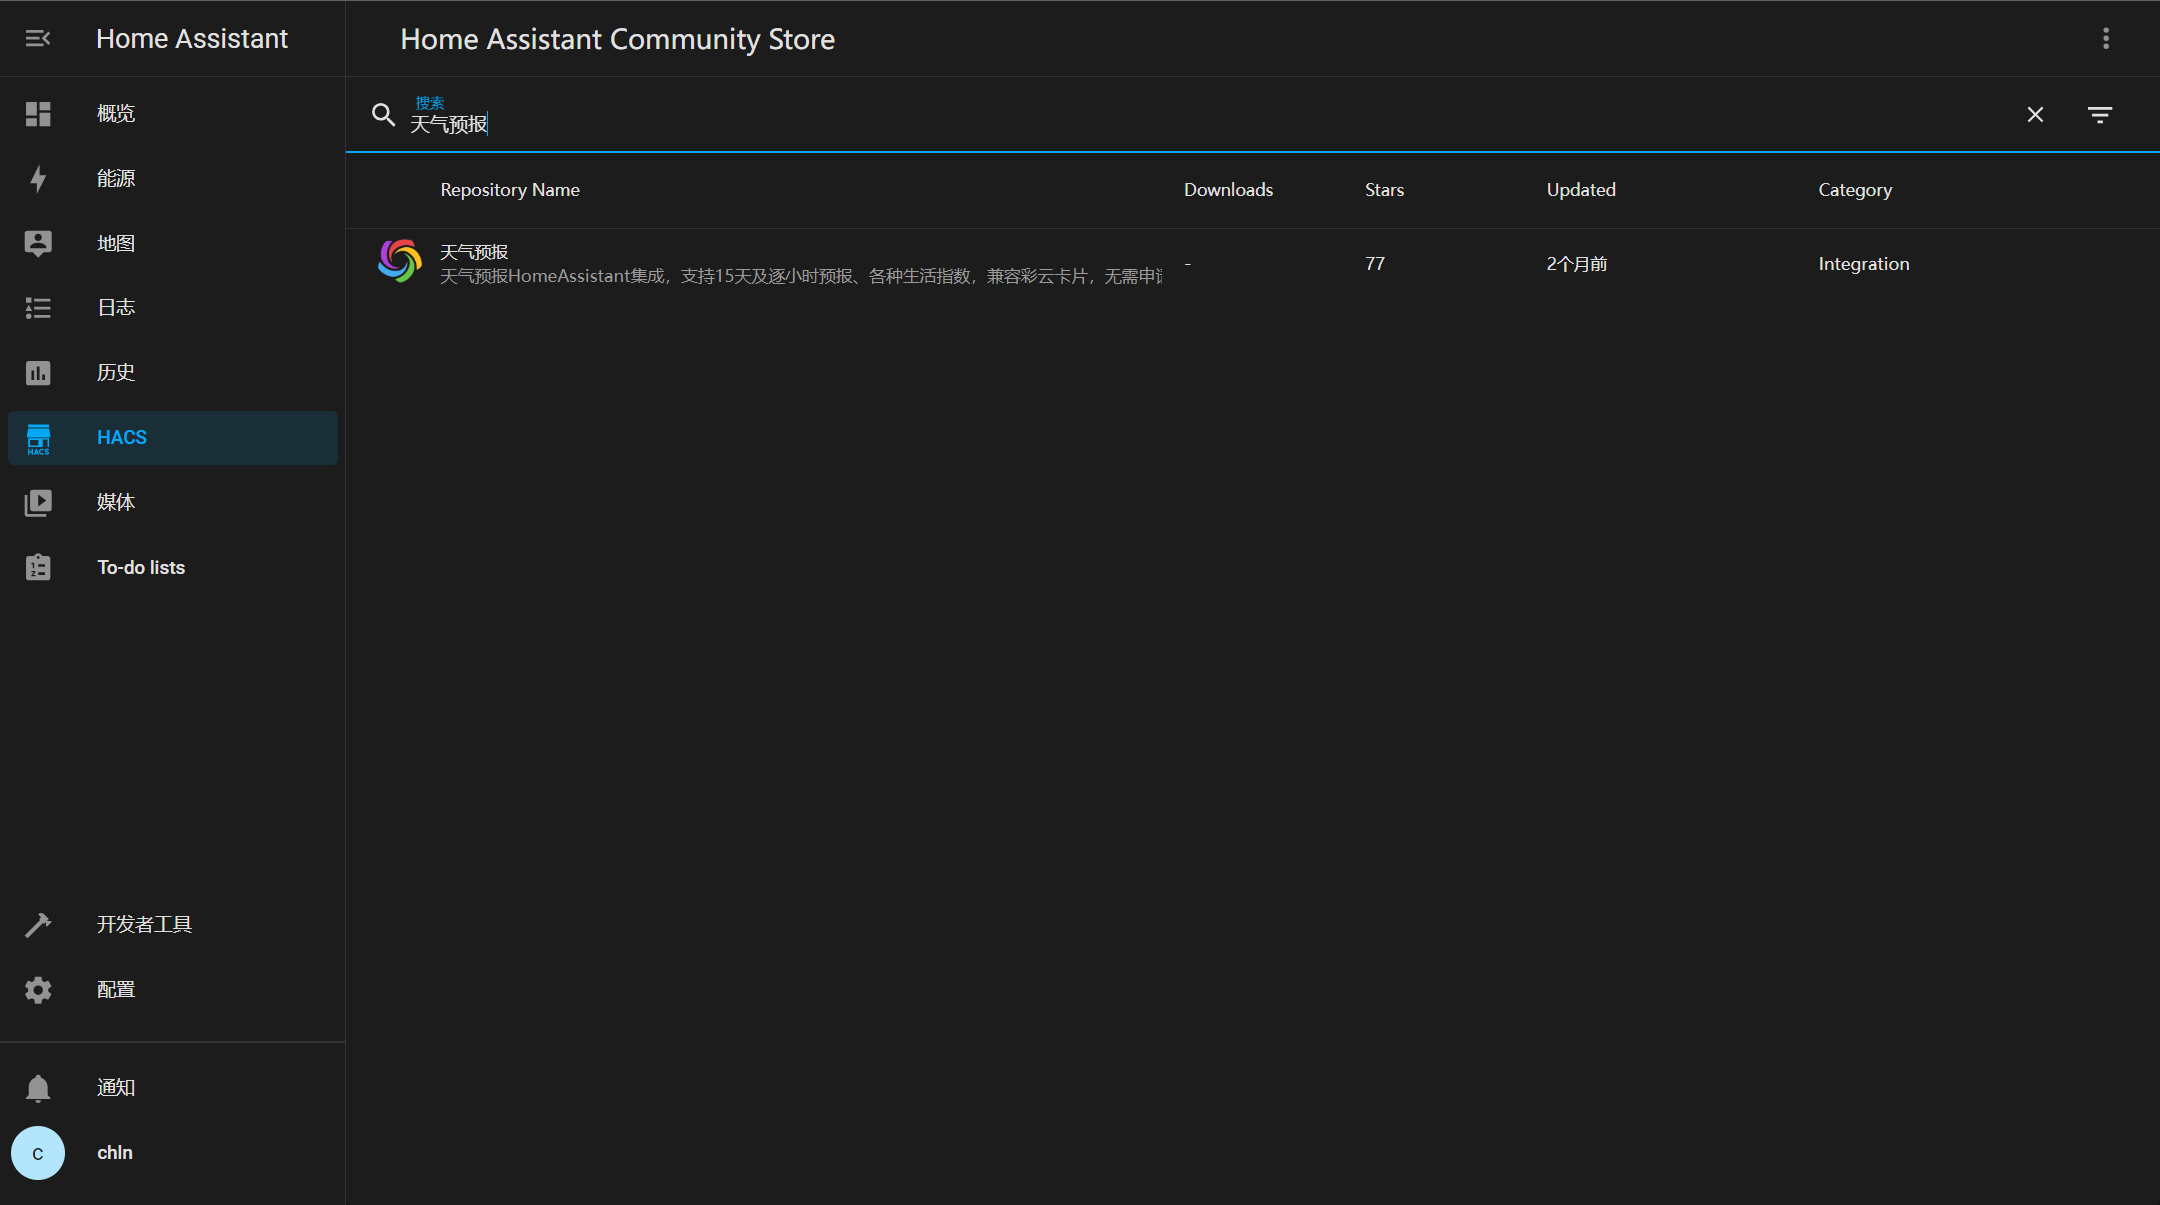This screenshot has height=1205, width=2160.
Task: Click the 历史 chart icon
Action: tap(38, 373)
